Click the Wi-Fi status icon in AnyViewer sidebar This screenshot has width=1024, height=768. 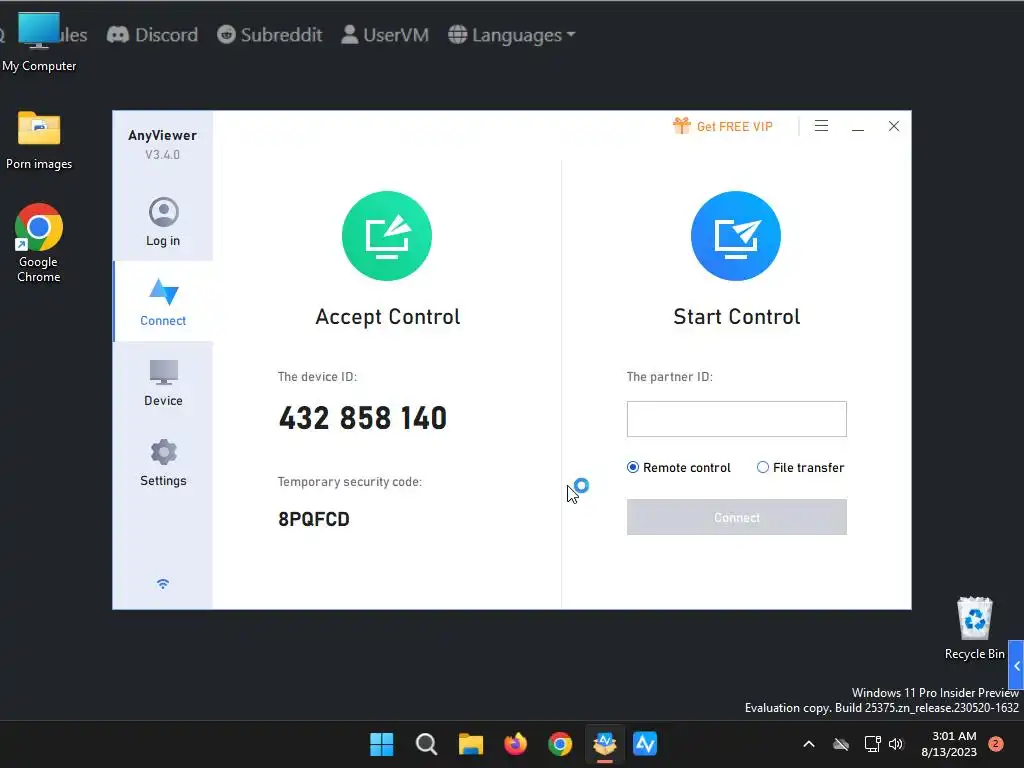tap(163, 583)
